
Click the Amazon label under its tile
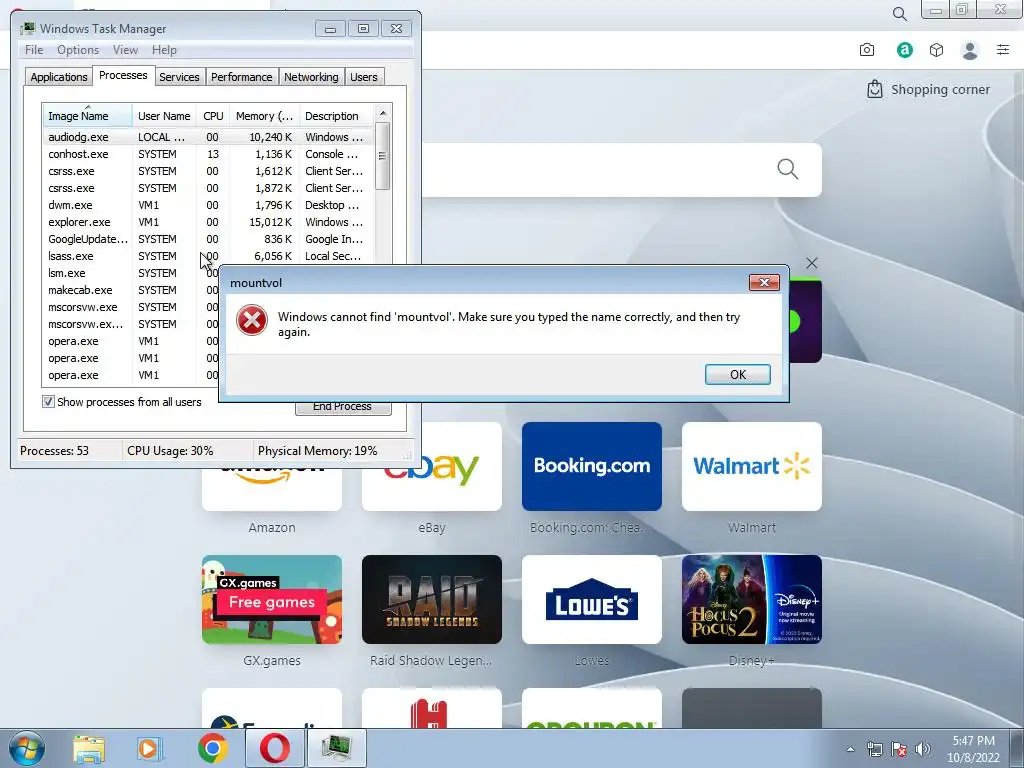pos(272,528)
